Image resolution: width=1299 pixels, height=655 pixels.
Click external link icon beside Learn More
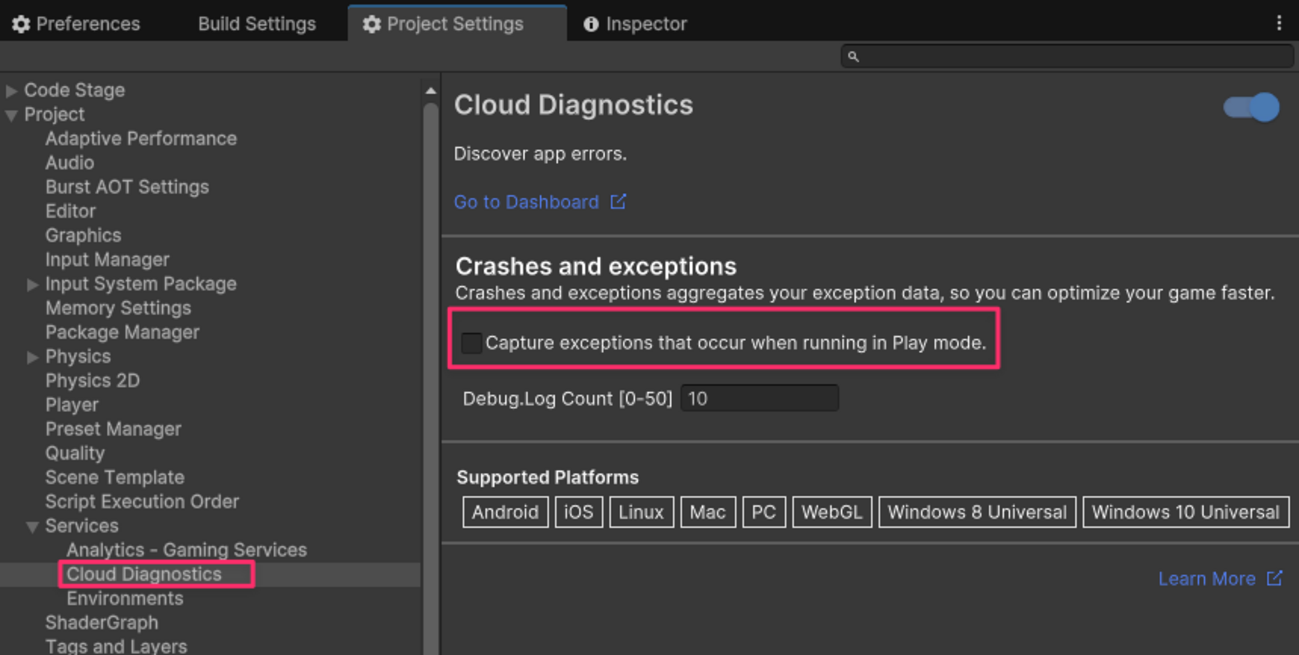[x=1274, y=578]
